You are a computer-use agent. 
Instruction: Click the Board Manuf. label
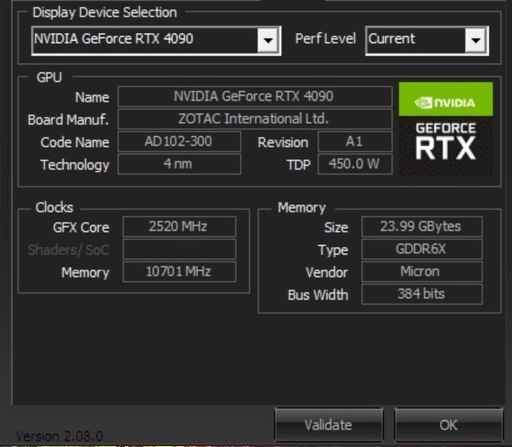coord(68,120)
